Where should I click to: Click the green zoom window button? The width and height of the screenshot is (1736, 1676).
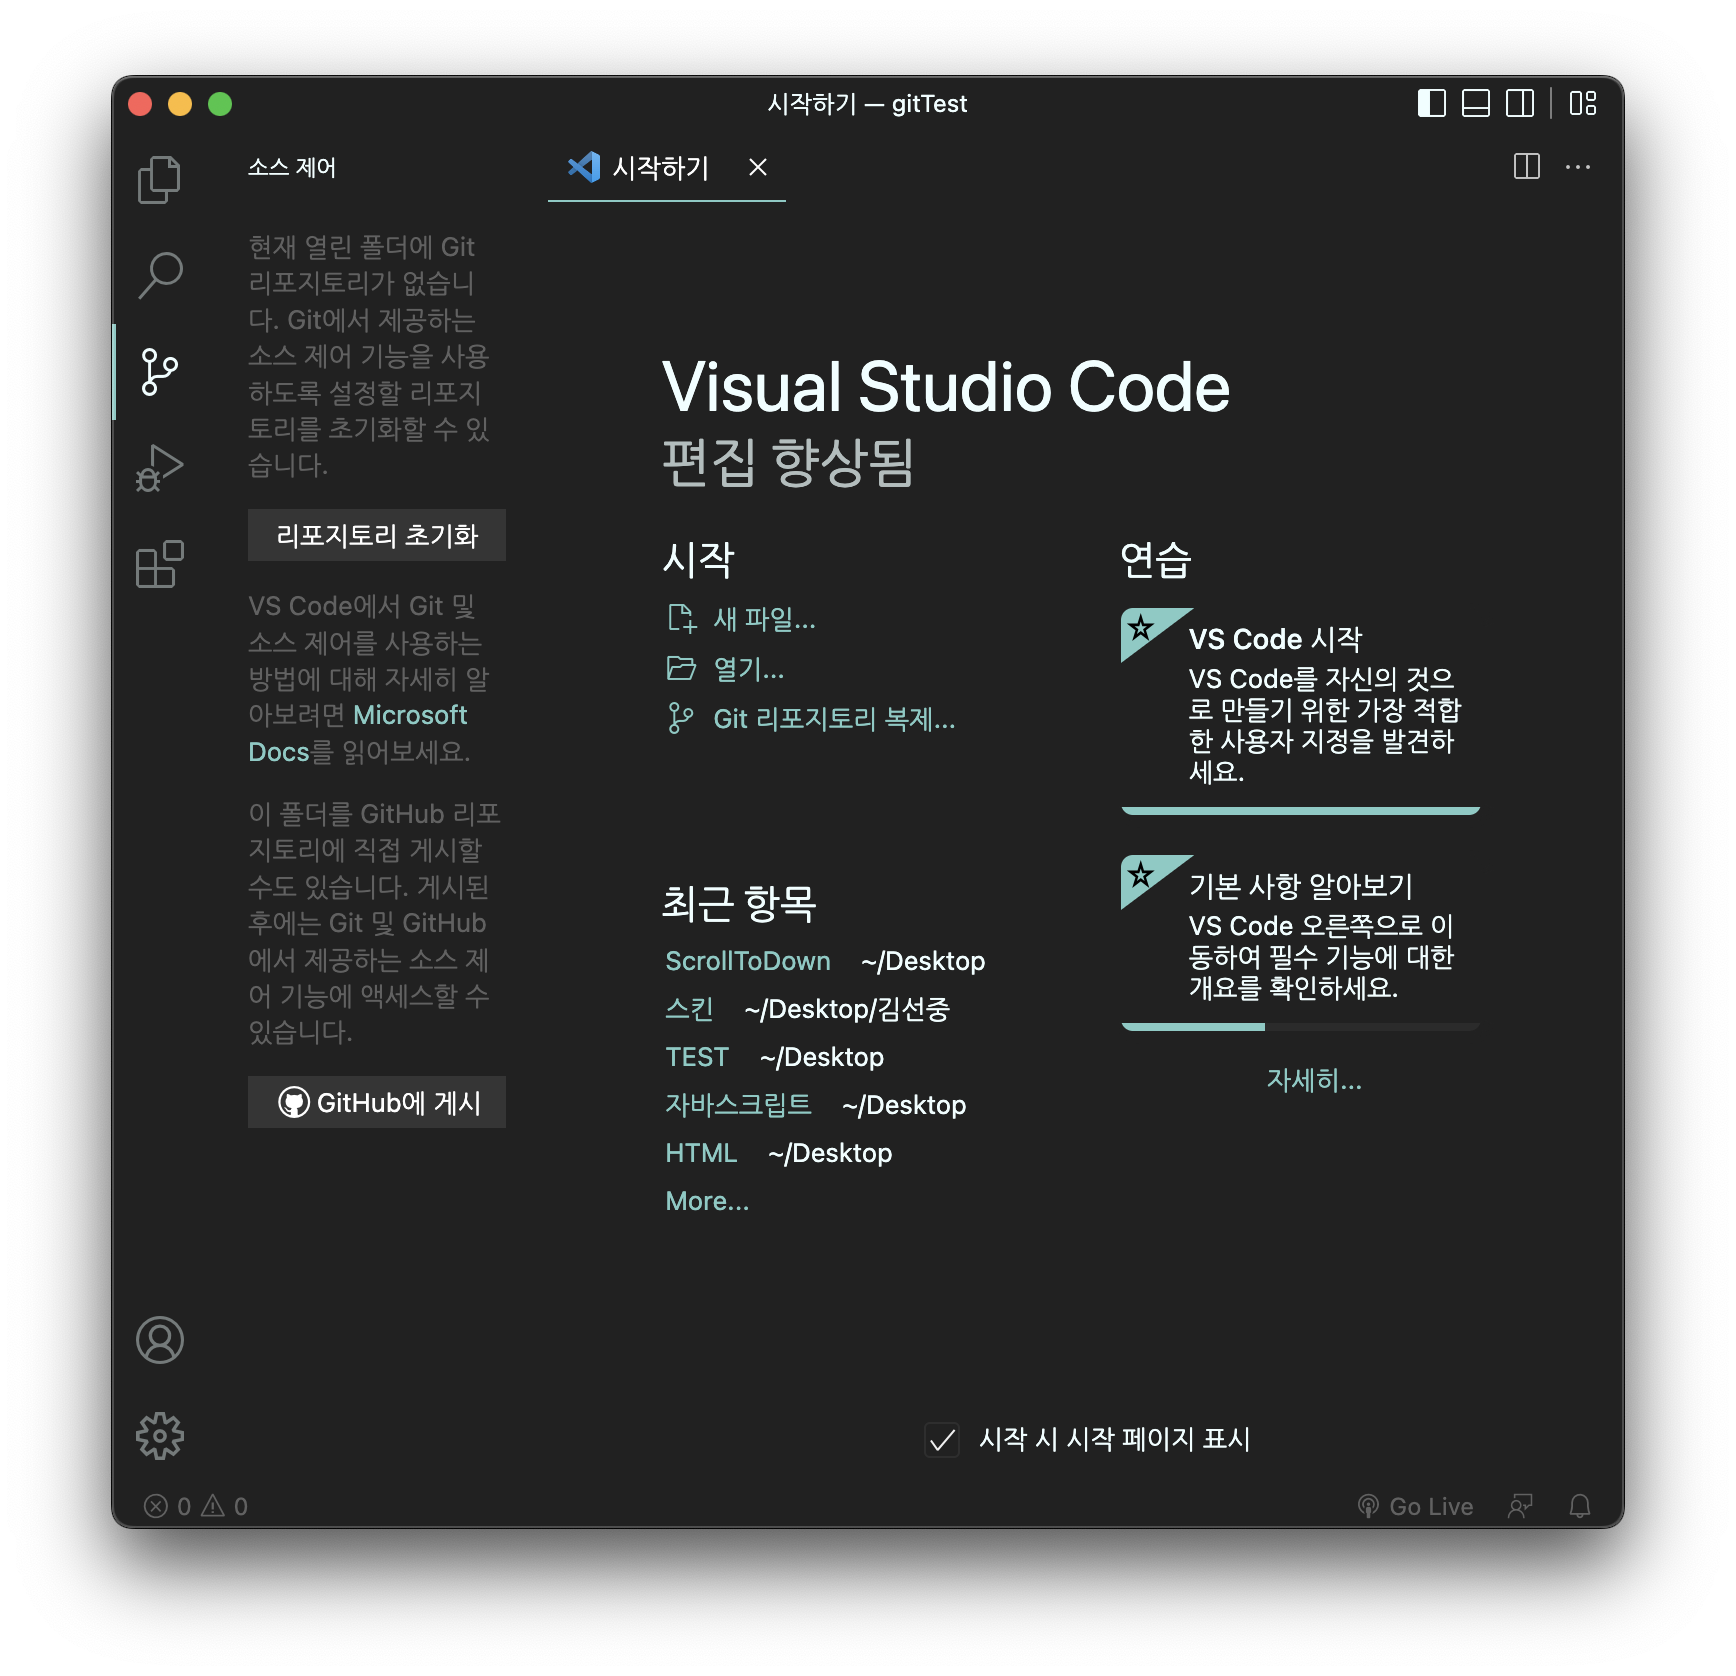[220, 104]
